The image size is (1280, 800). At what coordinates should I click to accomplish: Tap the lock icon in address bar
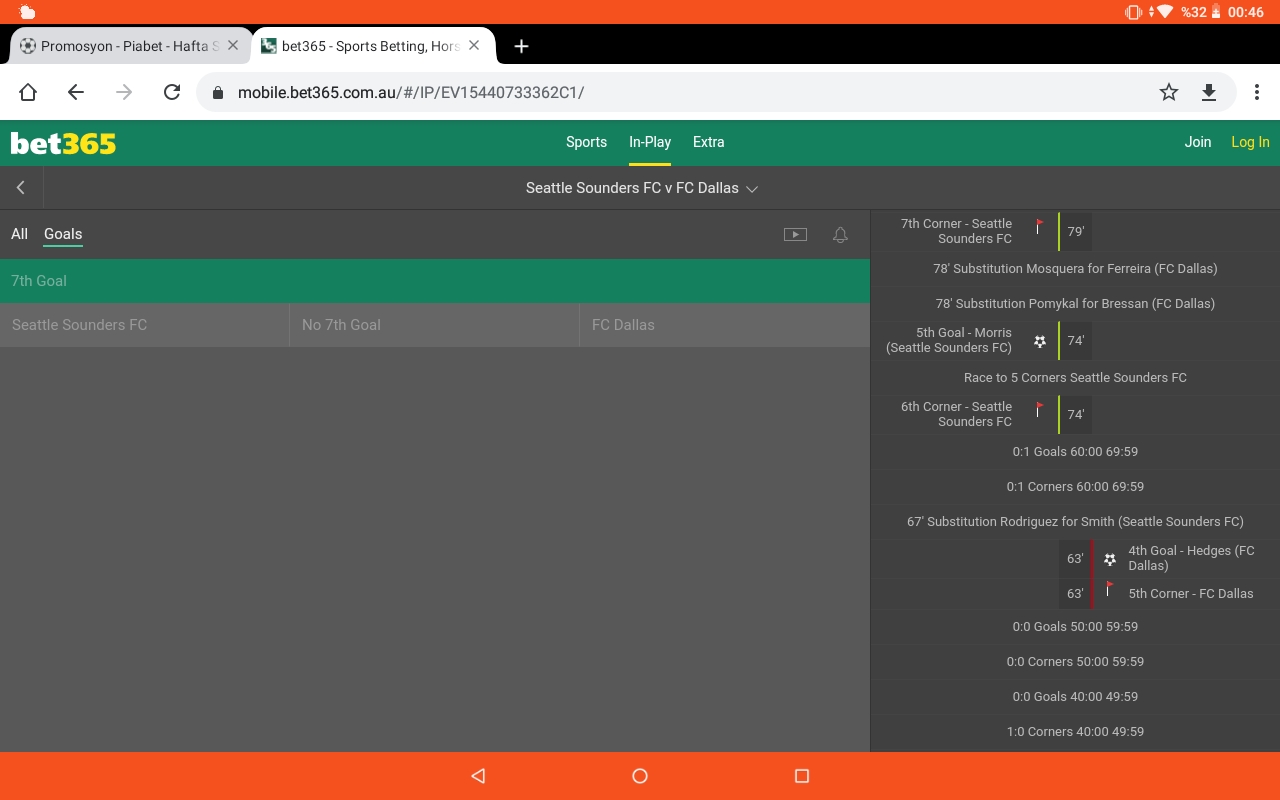(217, 92)
